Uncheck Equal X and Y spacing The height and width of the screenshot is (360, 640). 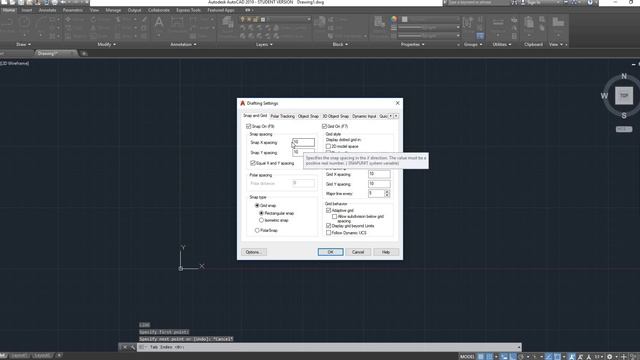(253, 163)
